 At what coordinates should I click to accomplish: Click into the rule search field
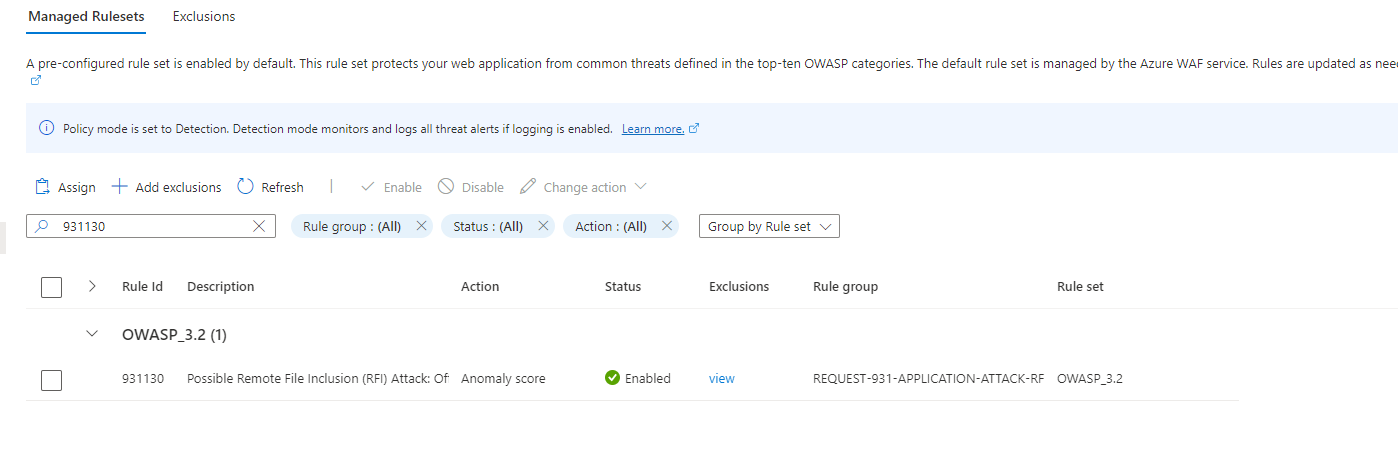pyautogui.click(x=150, y=227)
